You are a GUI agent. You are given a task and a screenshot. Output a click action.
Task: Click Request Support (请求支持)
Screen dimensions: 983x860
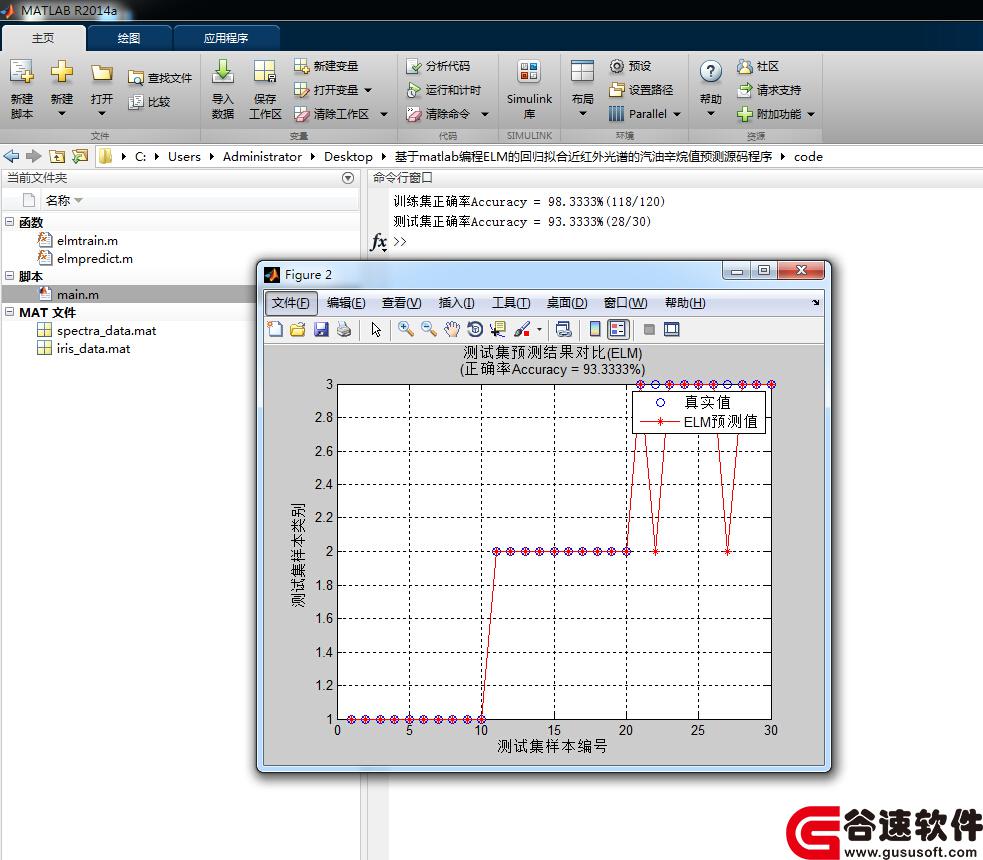tap(769, 90)
